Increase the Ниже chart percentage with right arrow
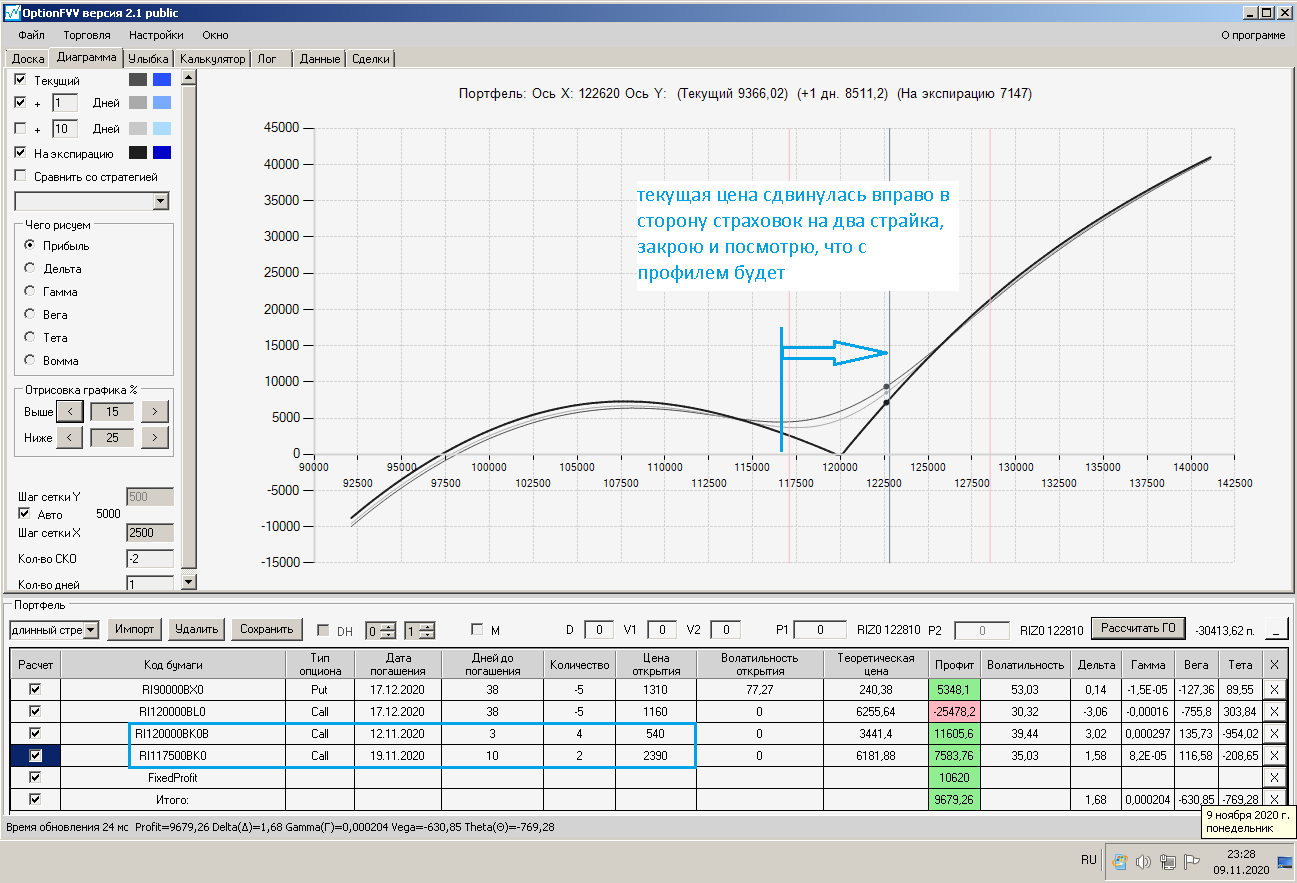 155,437
